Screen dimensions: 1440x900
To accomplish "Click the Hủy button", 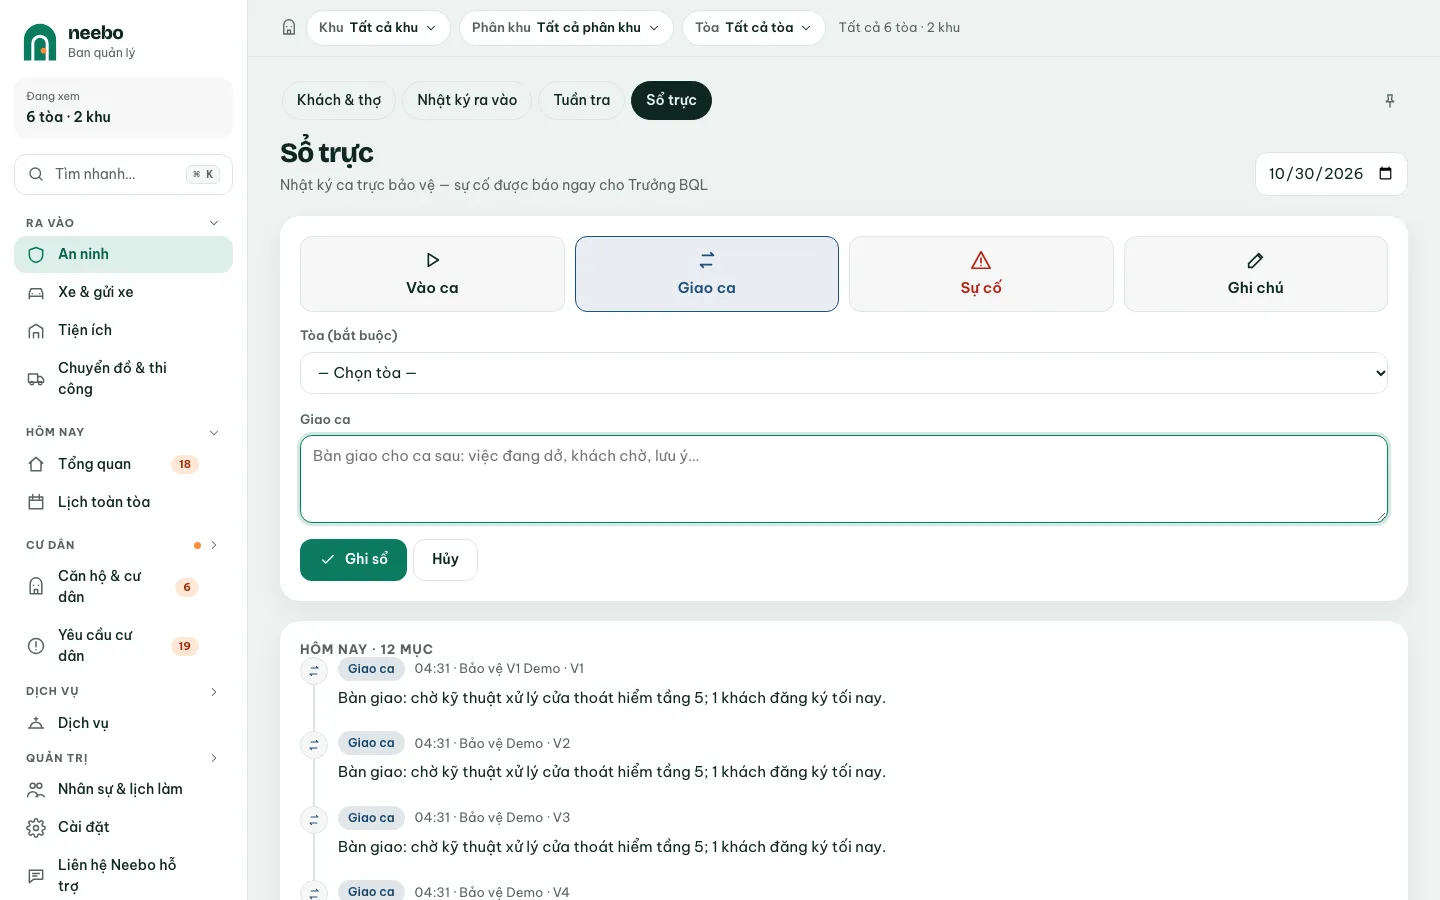I will pos(445,560).
